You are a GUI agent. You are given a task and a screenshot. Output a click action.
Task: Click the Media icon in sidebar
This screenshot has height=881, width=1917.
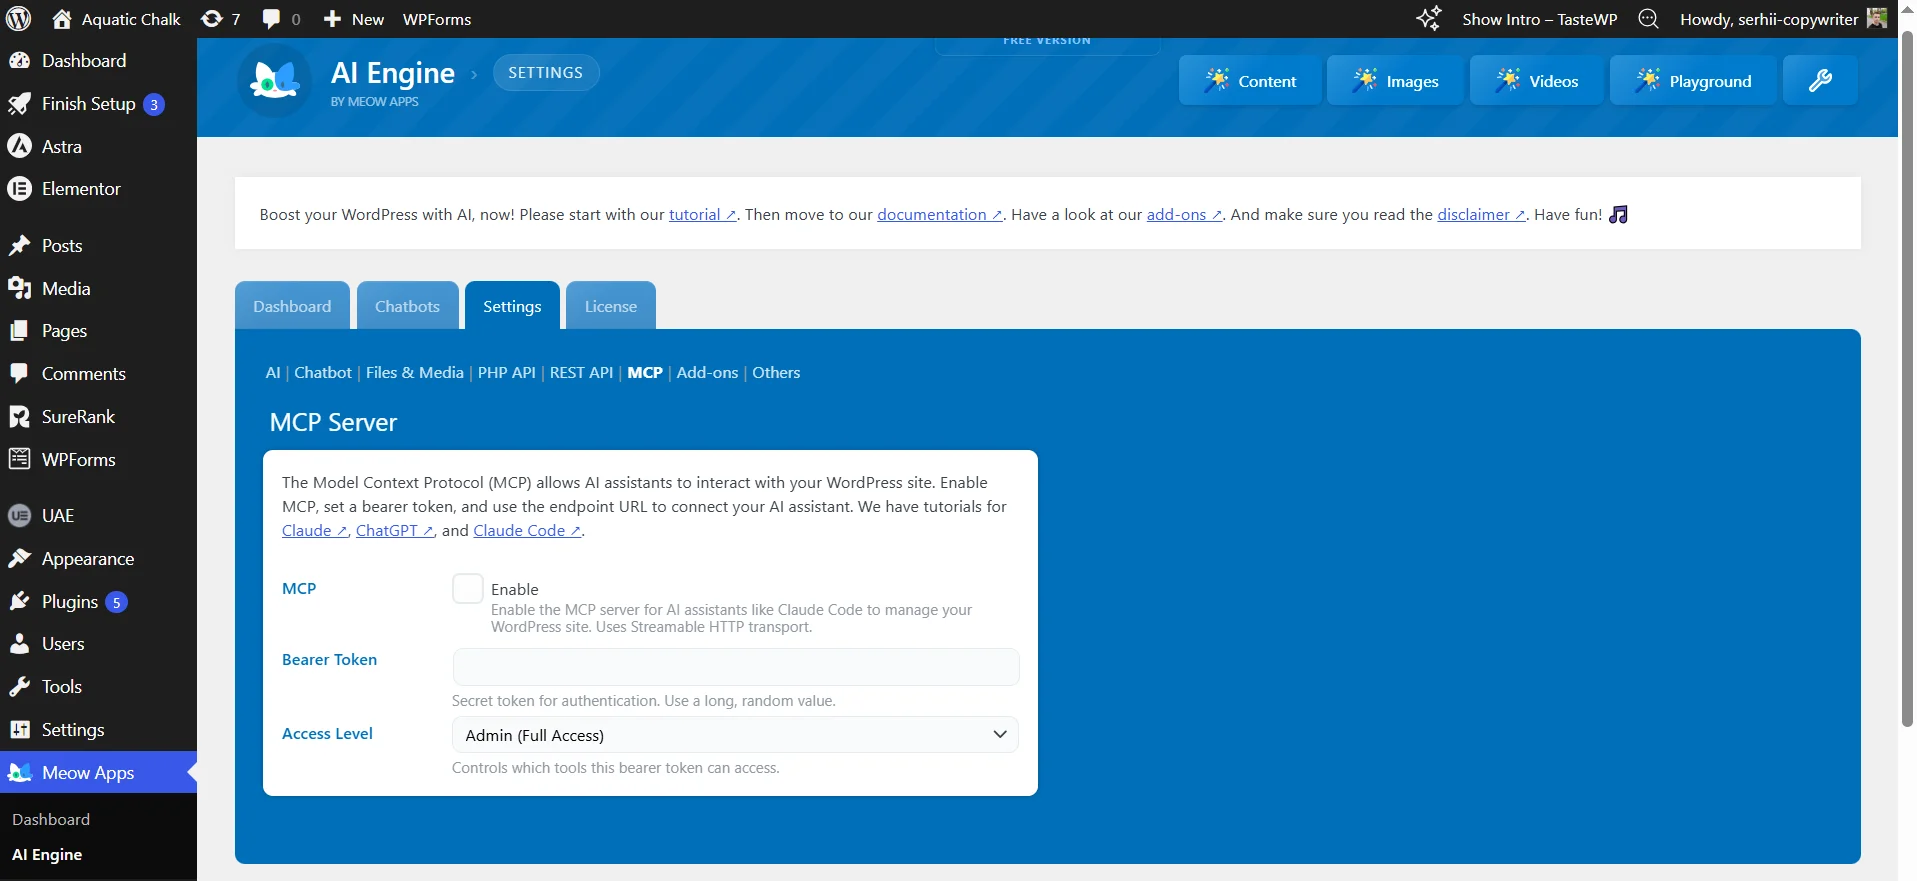20,289
